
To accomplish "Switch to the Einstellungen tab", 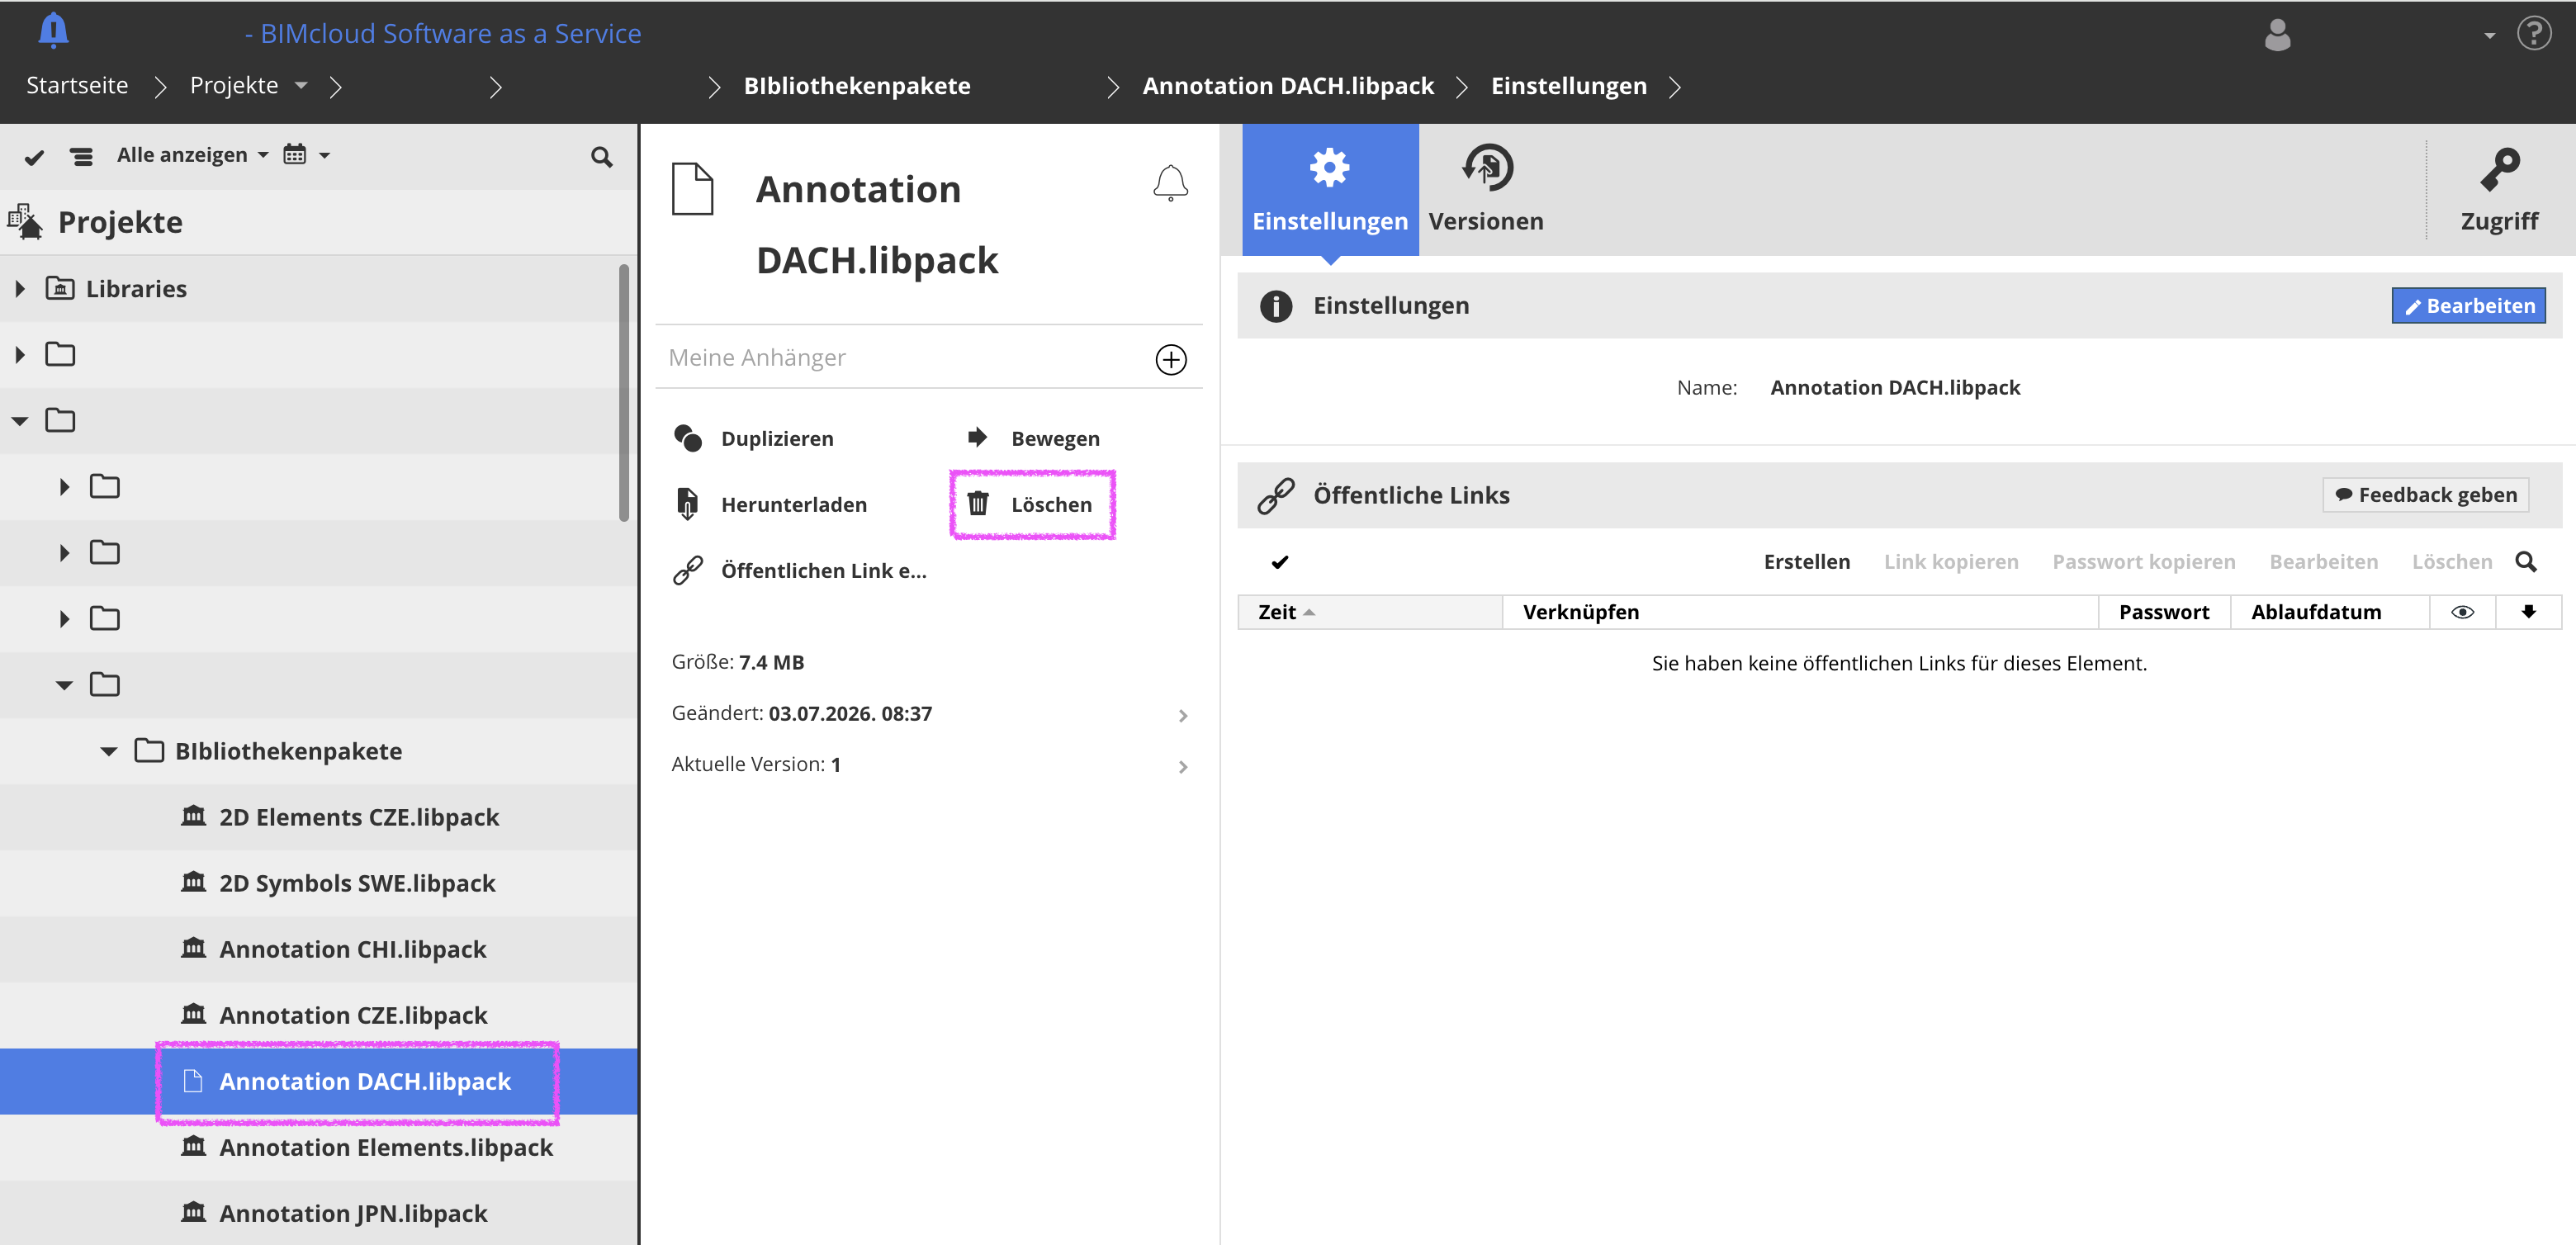I will (1329, 190).
